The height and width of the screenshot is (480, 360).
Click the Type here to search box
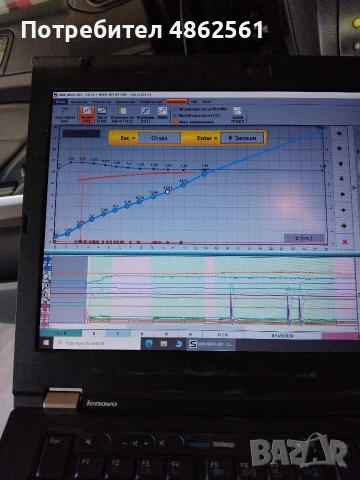click(96, 343)
